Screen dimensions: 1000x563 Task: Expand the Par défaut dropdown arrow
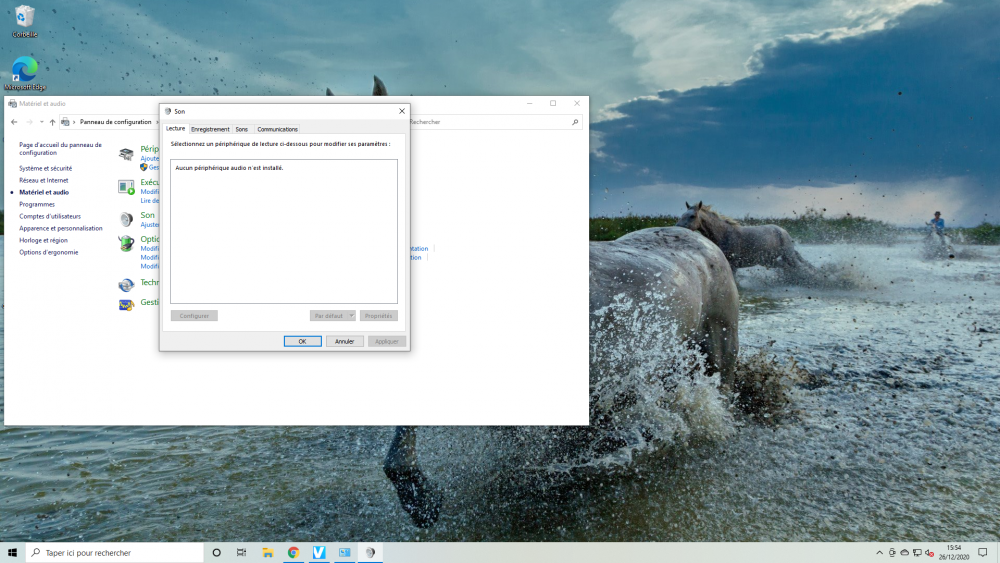(x=351, y=316)
